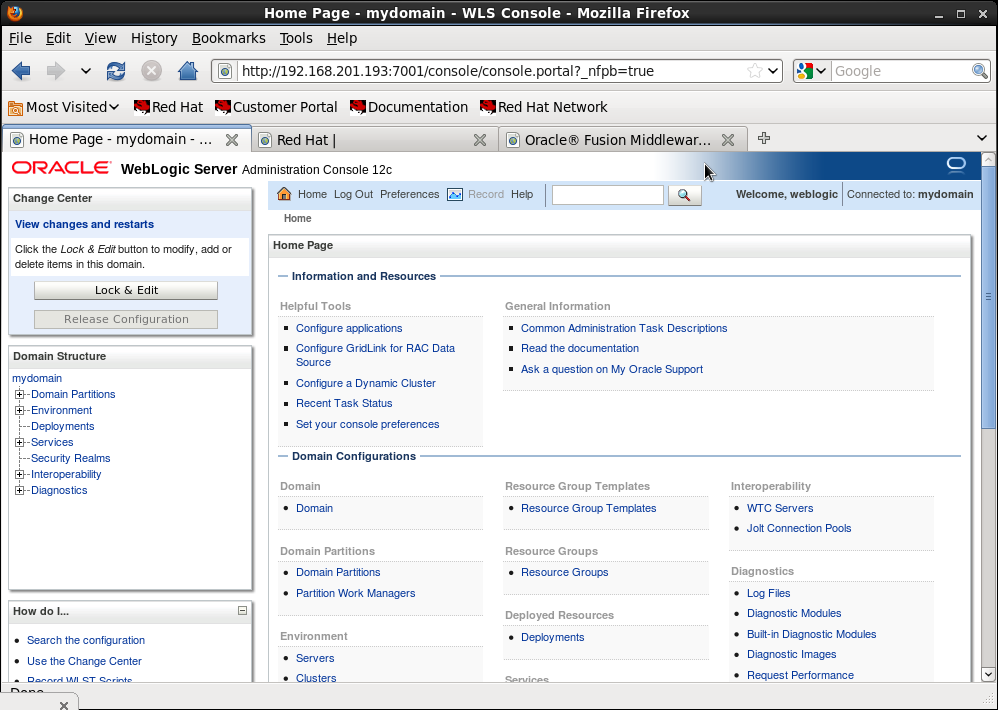The width and height of the screenshot is (998, 710).
Task: Open Read the documentation link
Action: point(580,348)
